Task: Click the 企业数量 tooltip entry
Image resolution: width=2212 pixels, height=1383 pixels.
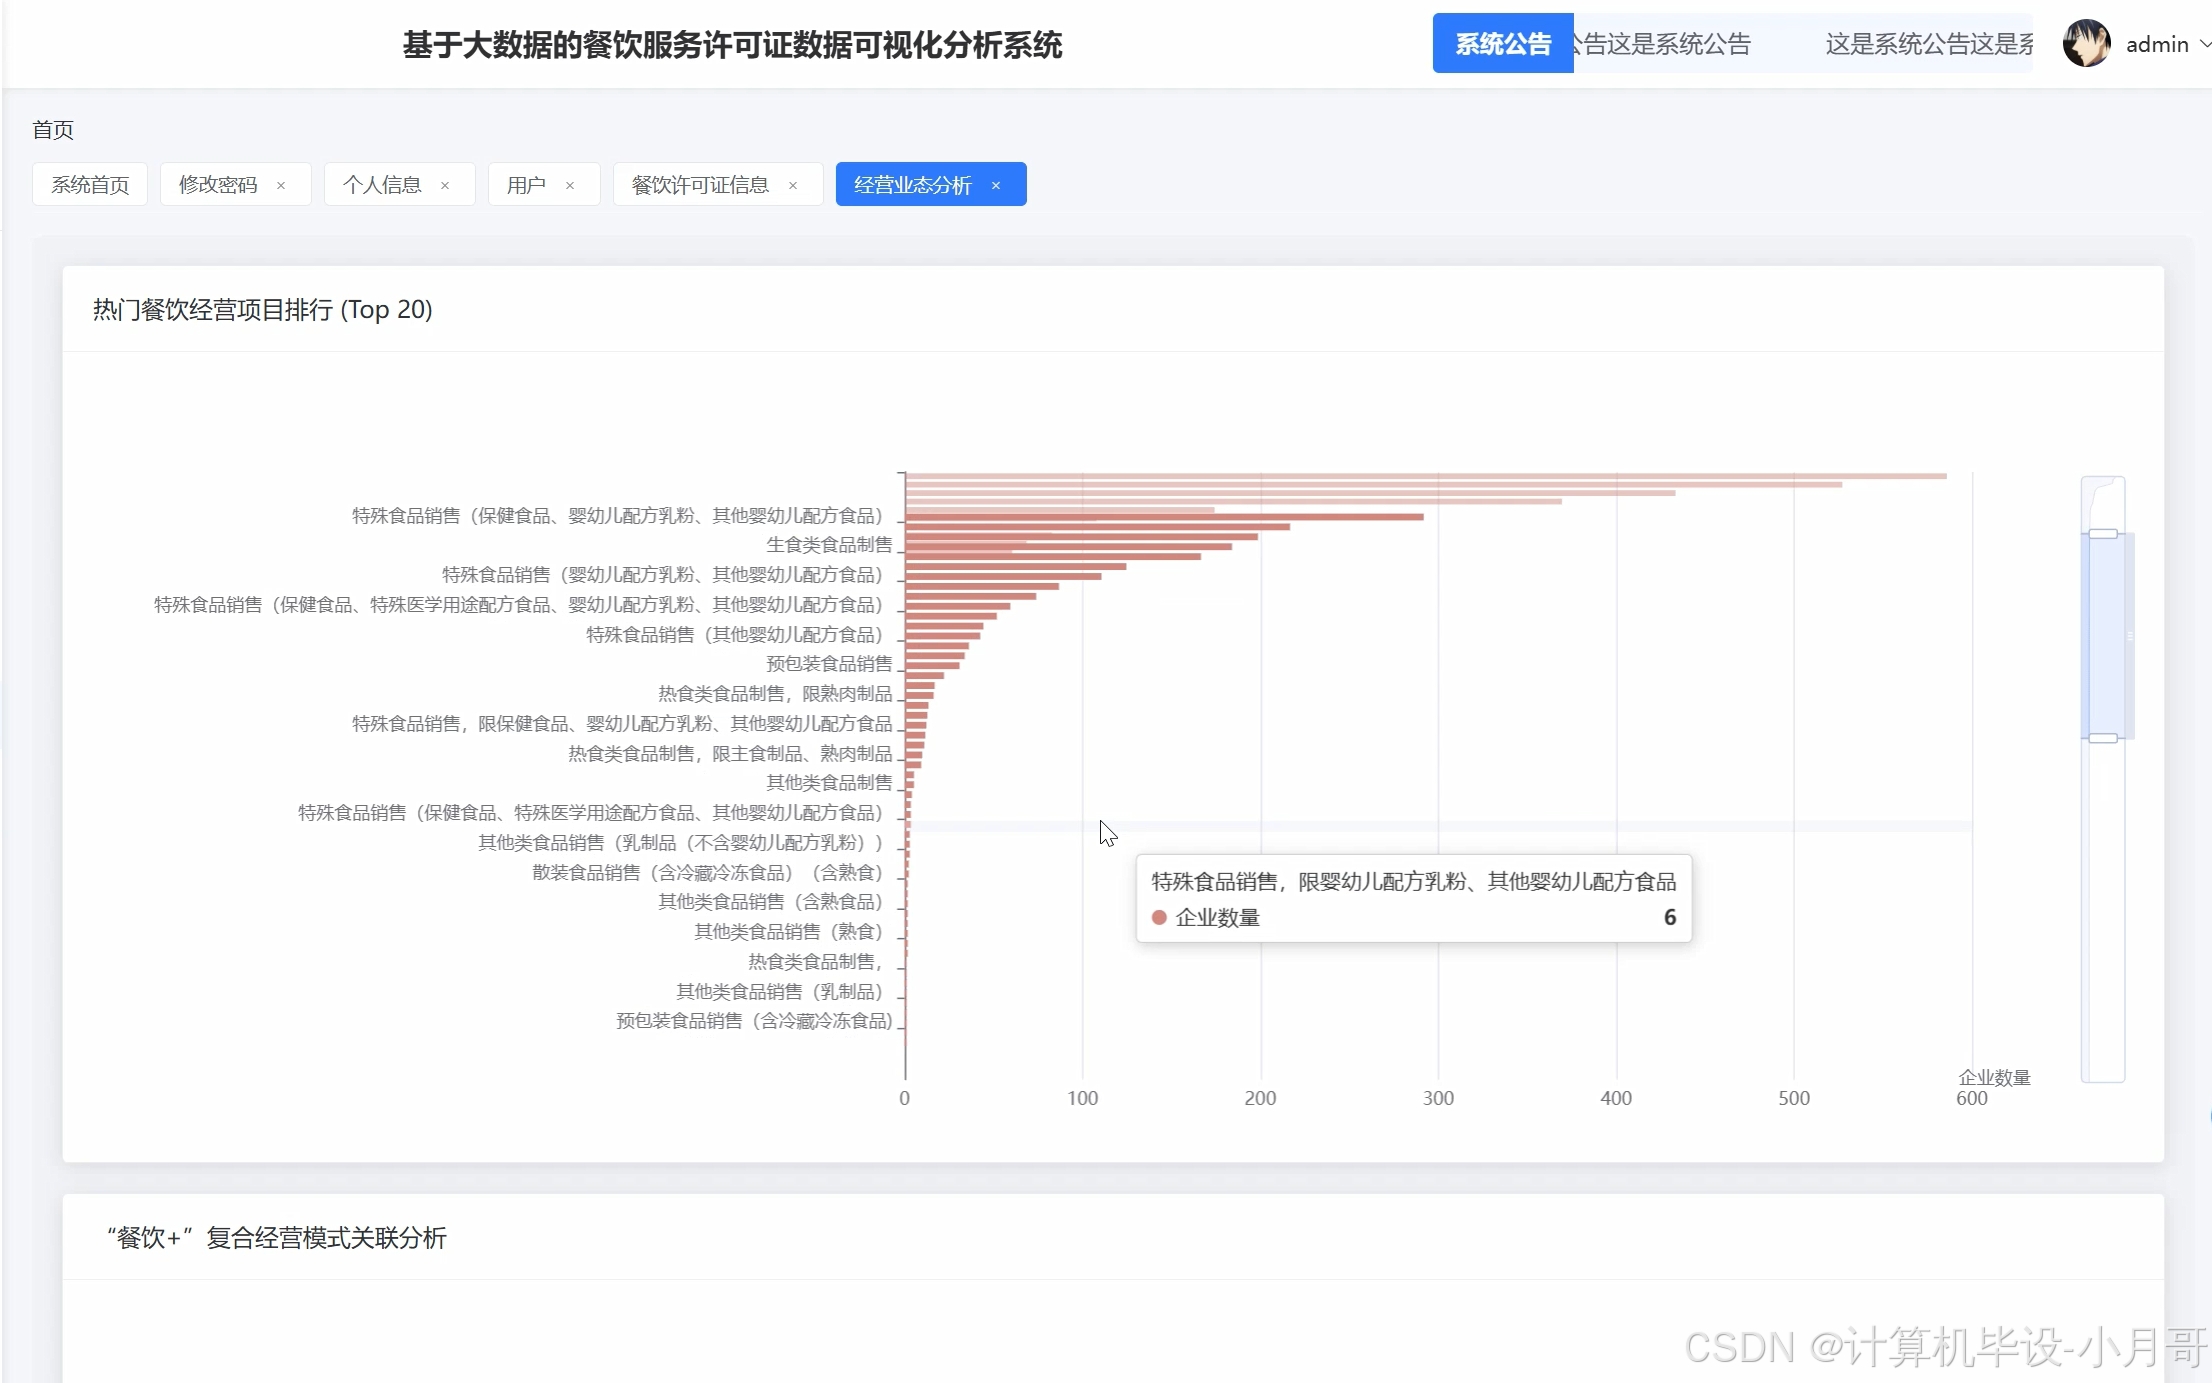Action: (1414, 917)
